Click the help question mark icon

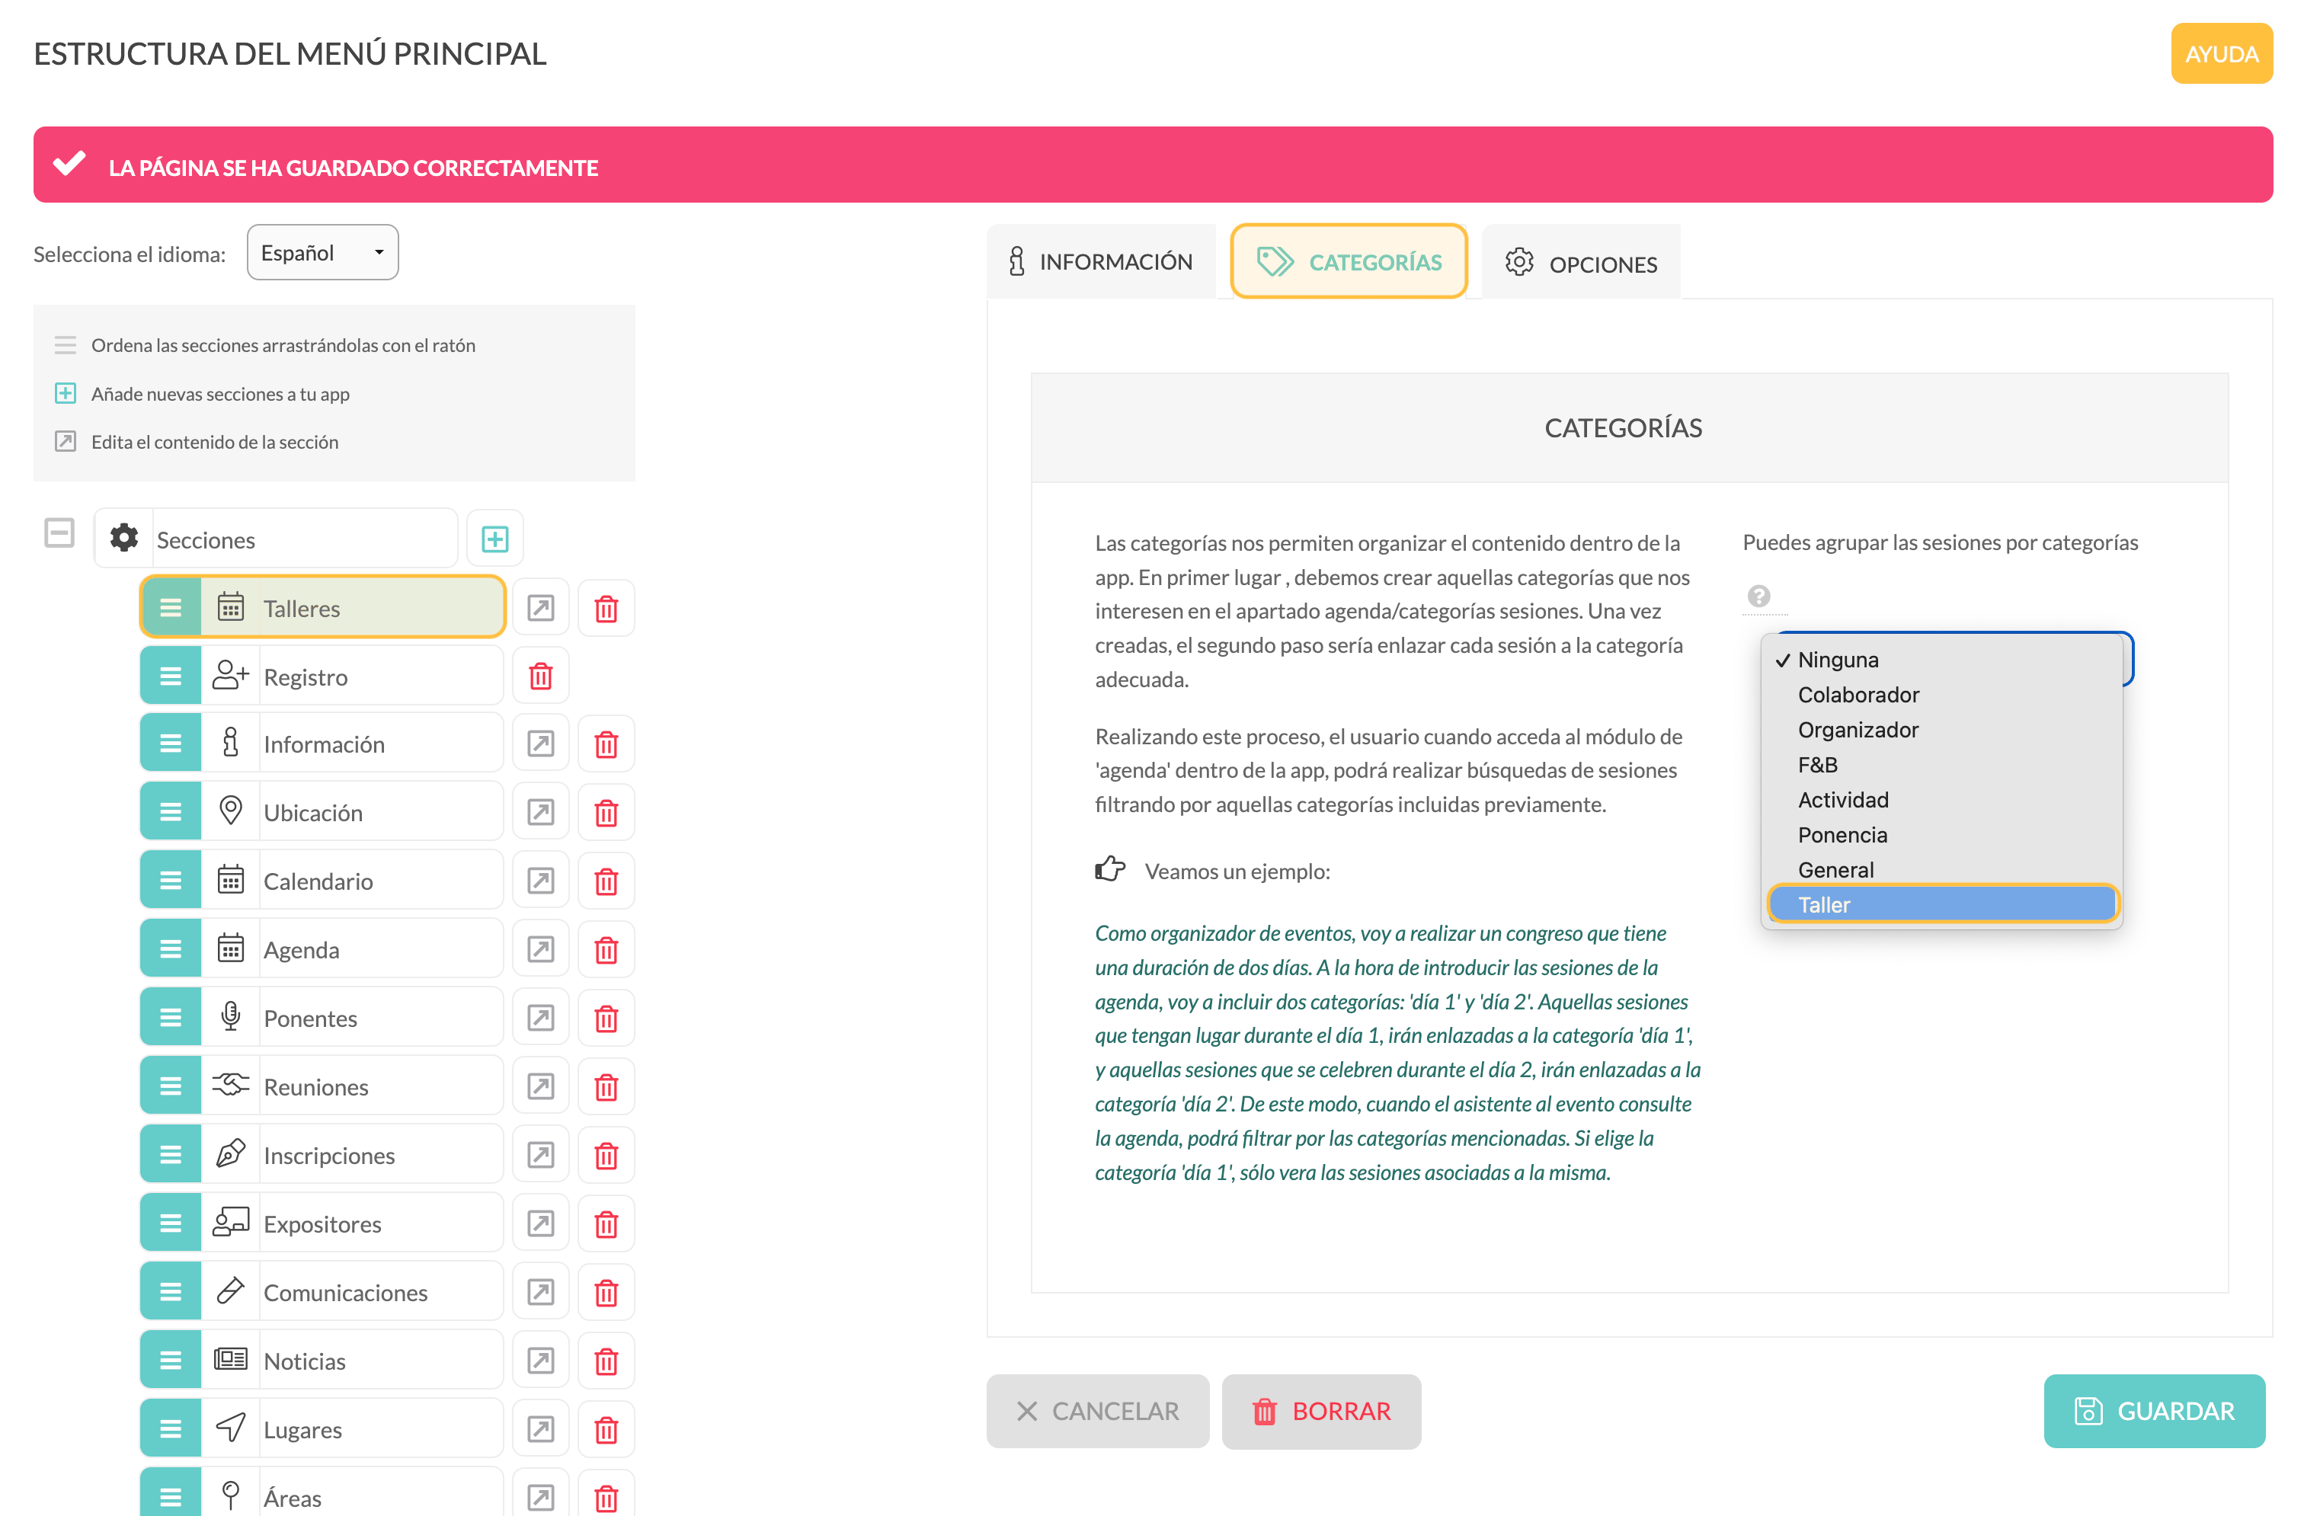point(1758,596)
